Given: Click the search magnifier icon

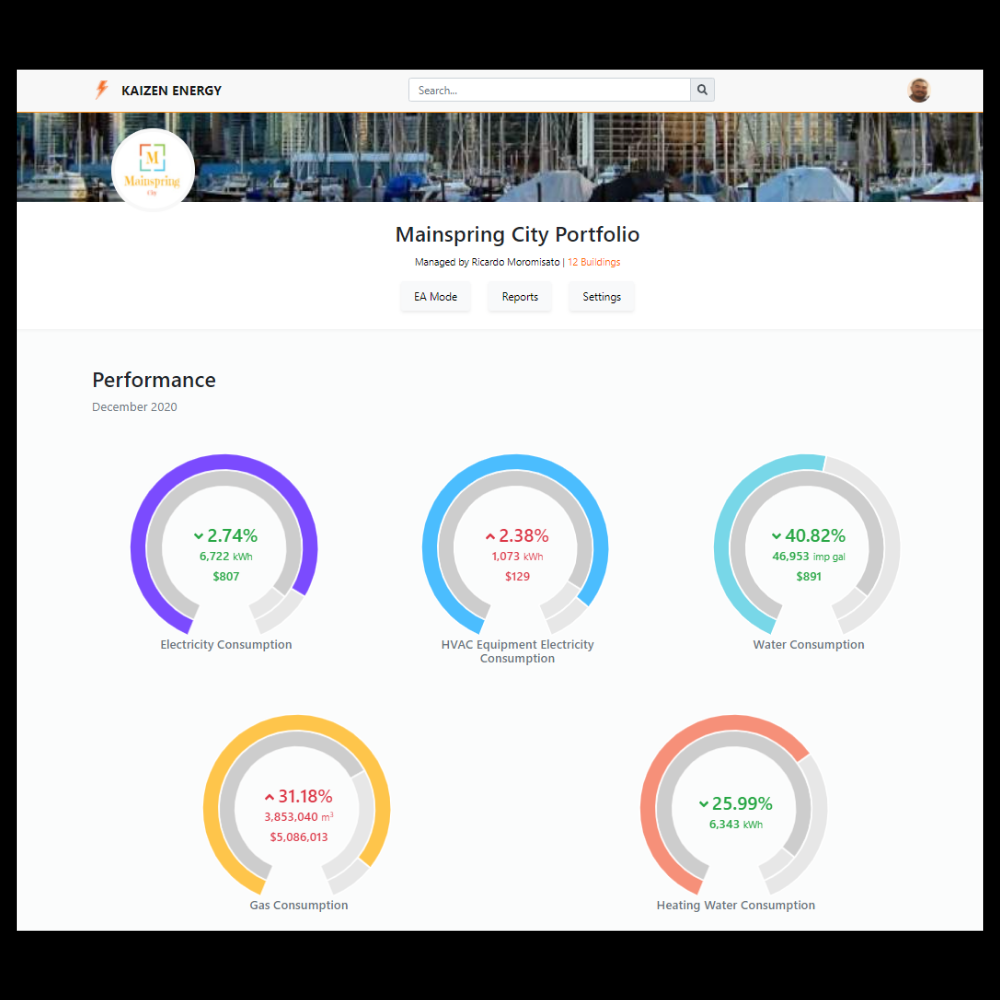Looking at the screenshot, I should pyautogui.click(x=701, y=90).
